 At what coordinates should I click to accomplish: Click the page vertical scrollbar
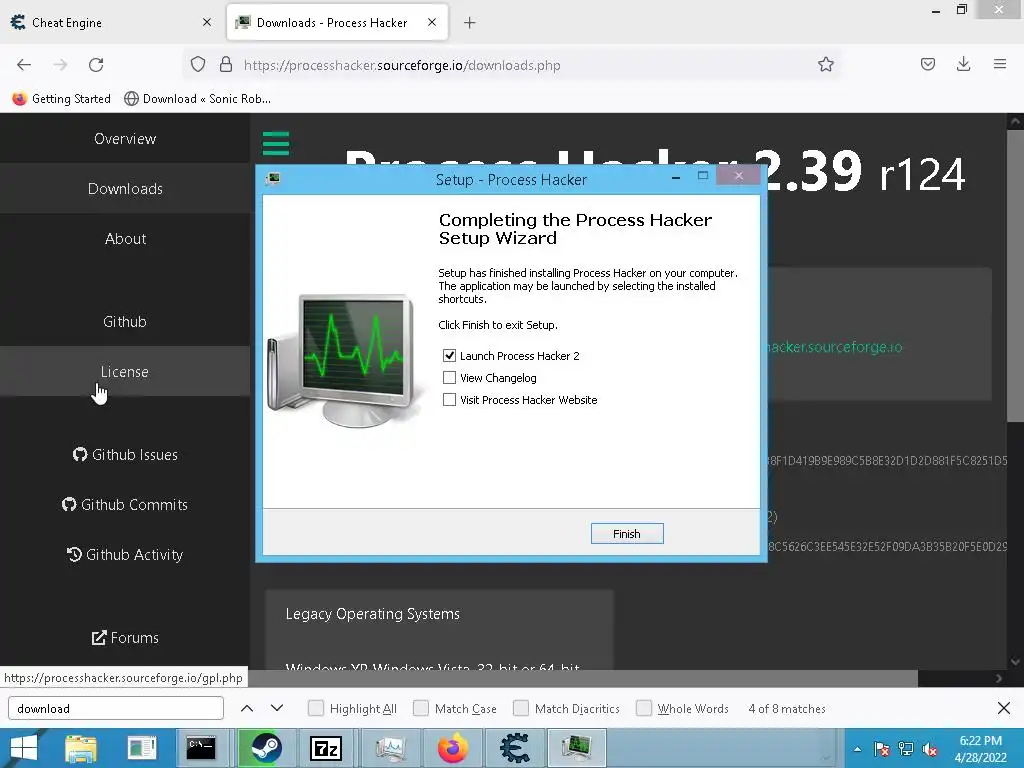click(x=1016, y=276)
